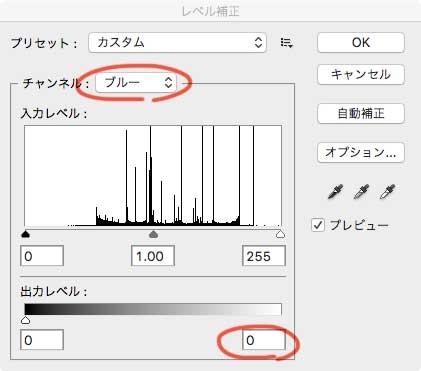Viewport: 421px width, 371px height.
Task: Click the gray midtone input slider handle
Action: 153,234
